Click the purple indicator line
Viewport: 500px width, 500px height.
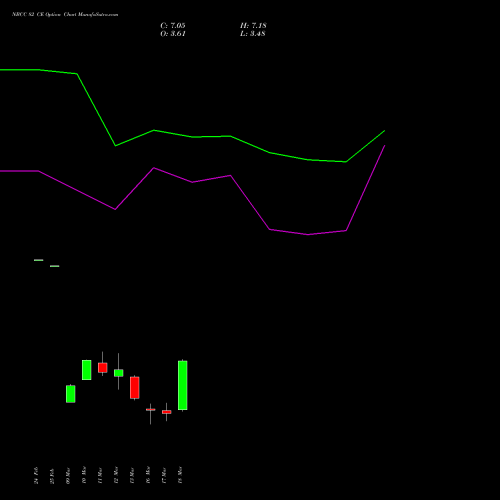pos(192,182)
